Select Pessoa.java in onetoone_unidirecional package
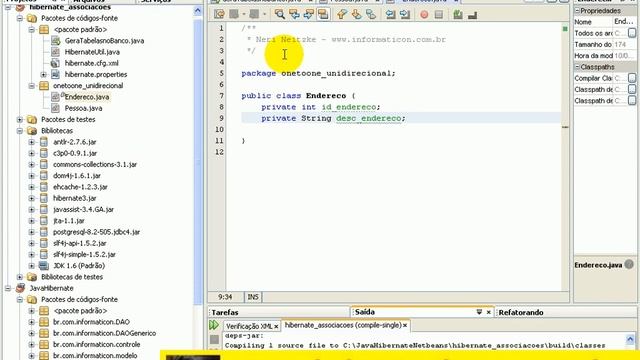This screenshot has width=640, height=360. pos(83,108)
